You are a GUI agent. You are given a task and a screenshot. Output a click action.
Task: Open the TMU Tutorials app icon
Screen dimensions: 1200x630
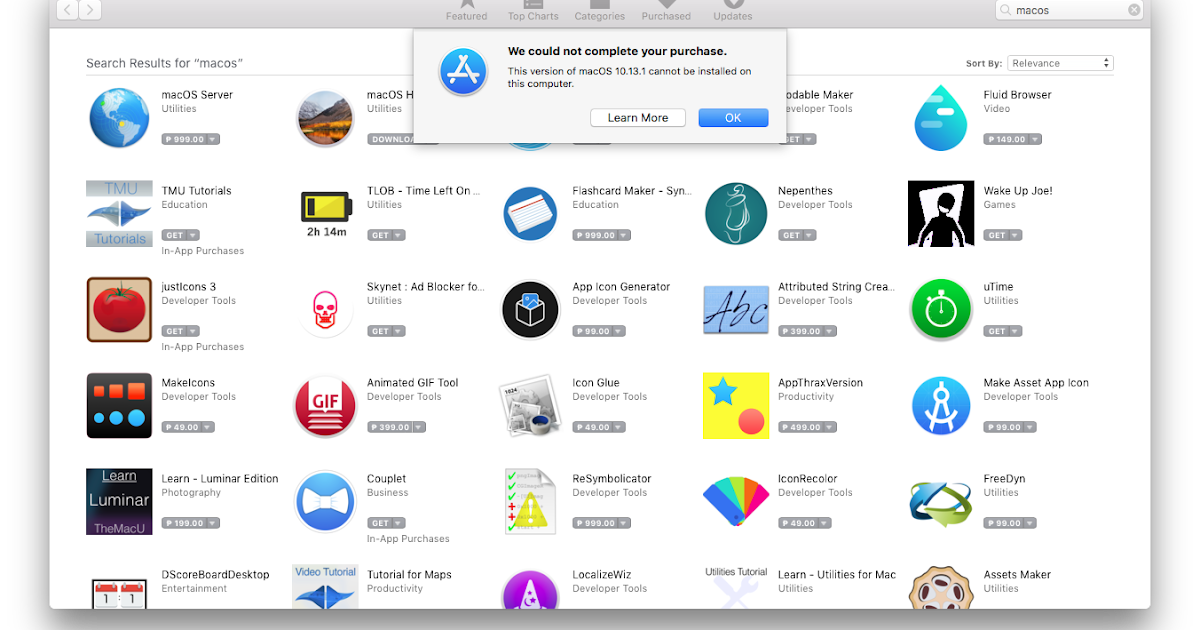point(119,214)
